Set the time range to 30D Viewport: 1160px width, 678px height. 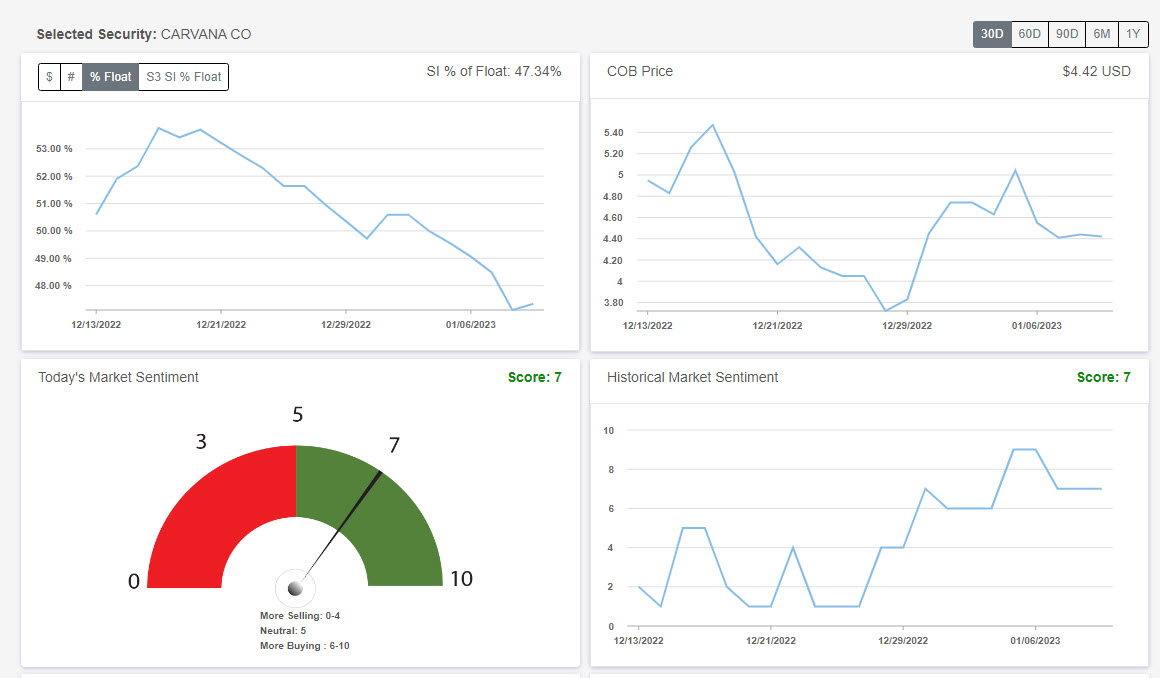992,34
